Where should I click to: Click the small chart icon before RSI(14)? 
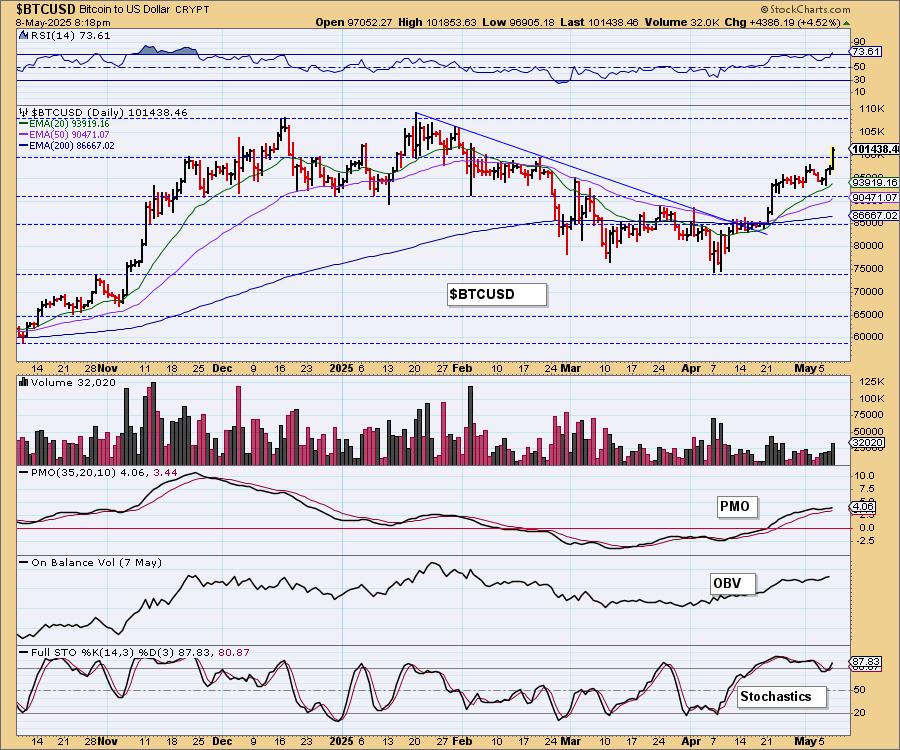(23, 35)
